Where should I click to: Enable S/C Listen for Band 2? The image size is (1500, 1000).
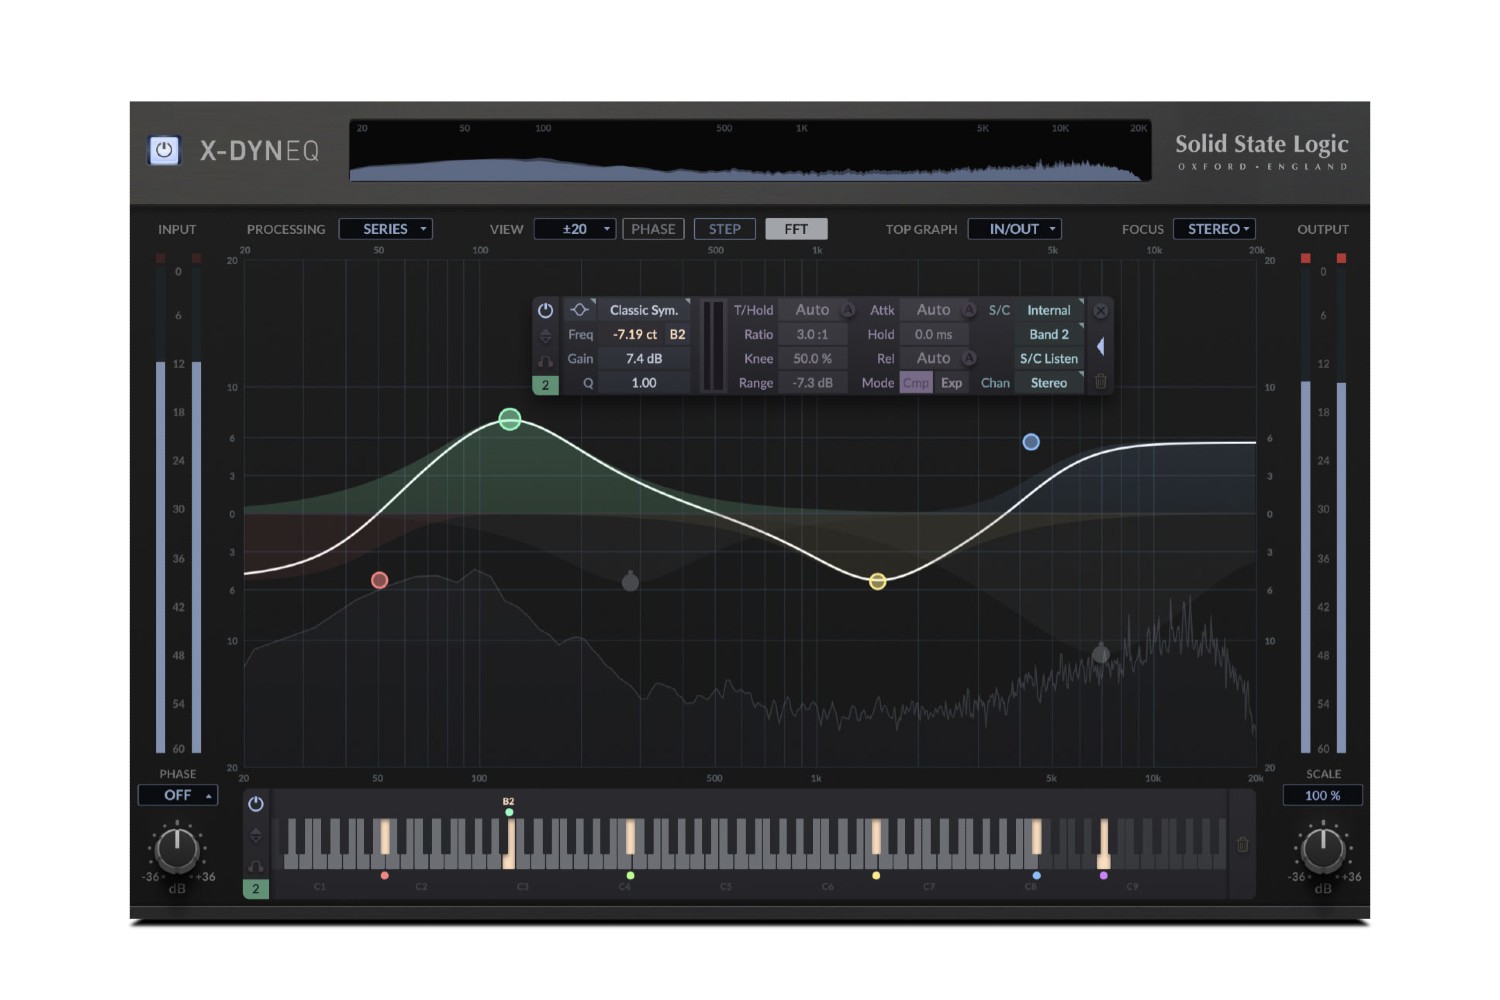click(x=1048, y=358)
